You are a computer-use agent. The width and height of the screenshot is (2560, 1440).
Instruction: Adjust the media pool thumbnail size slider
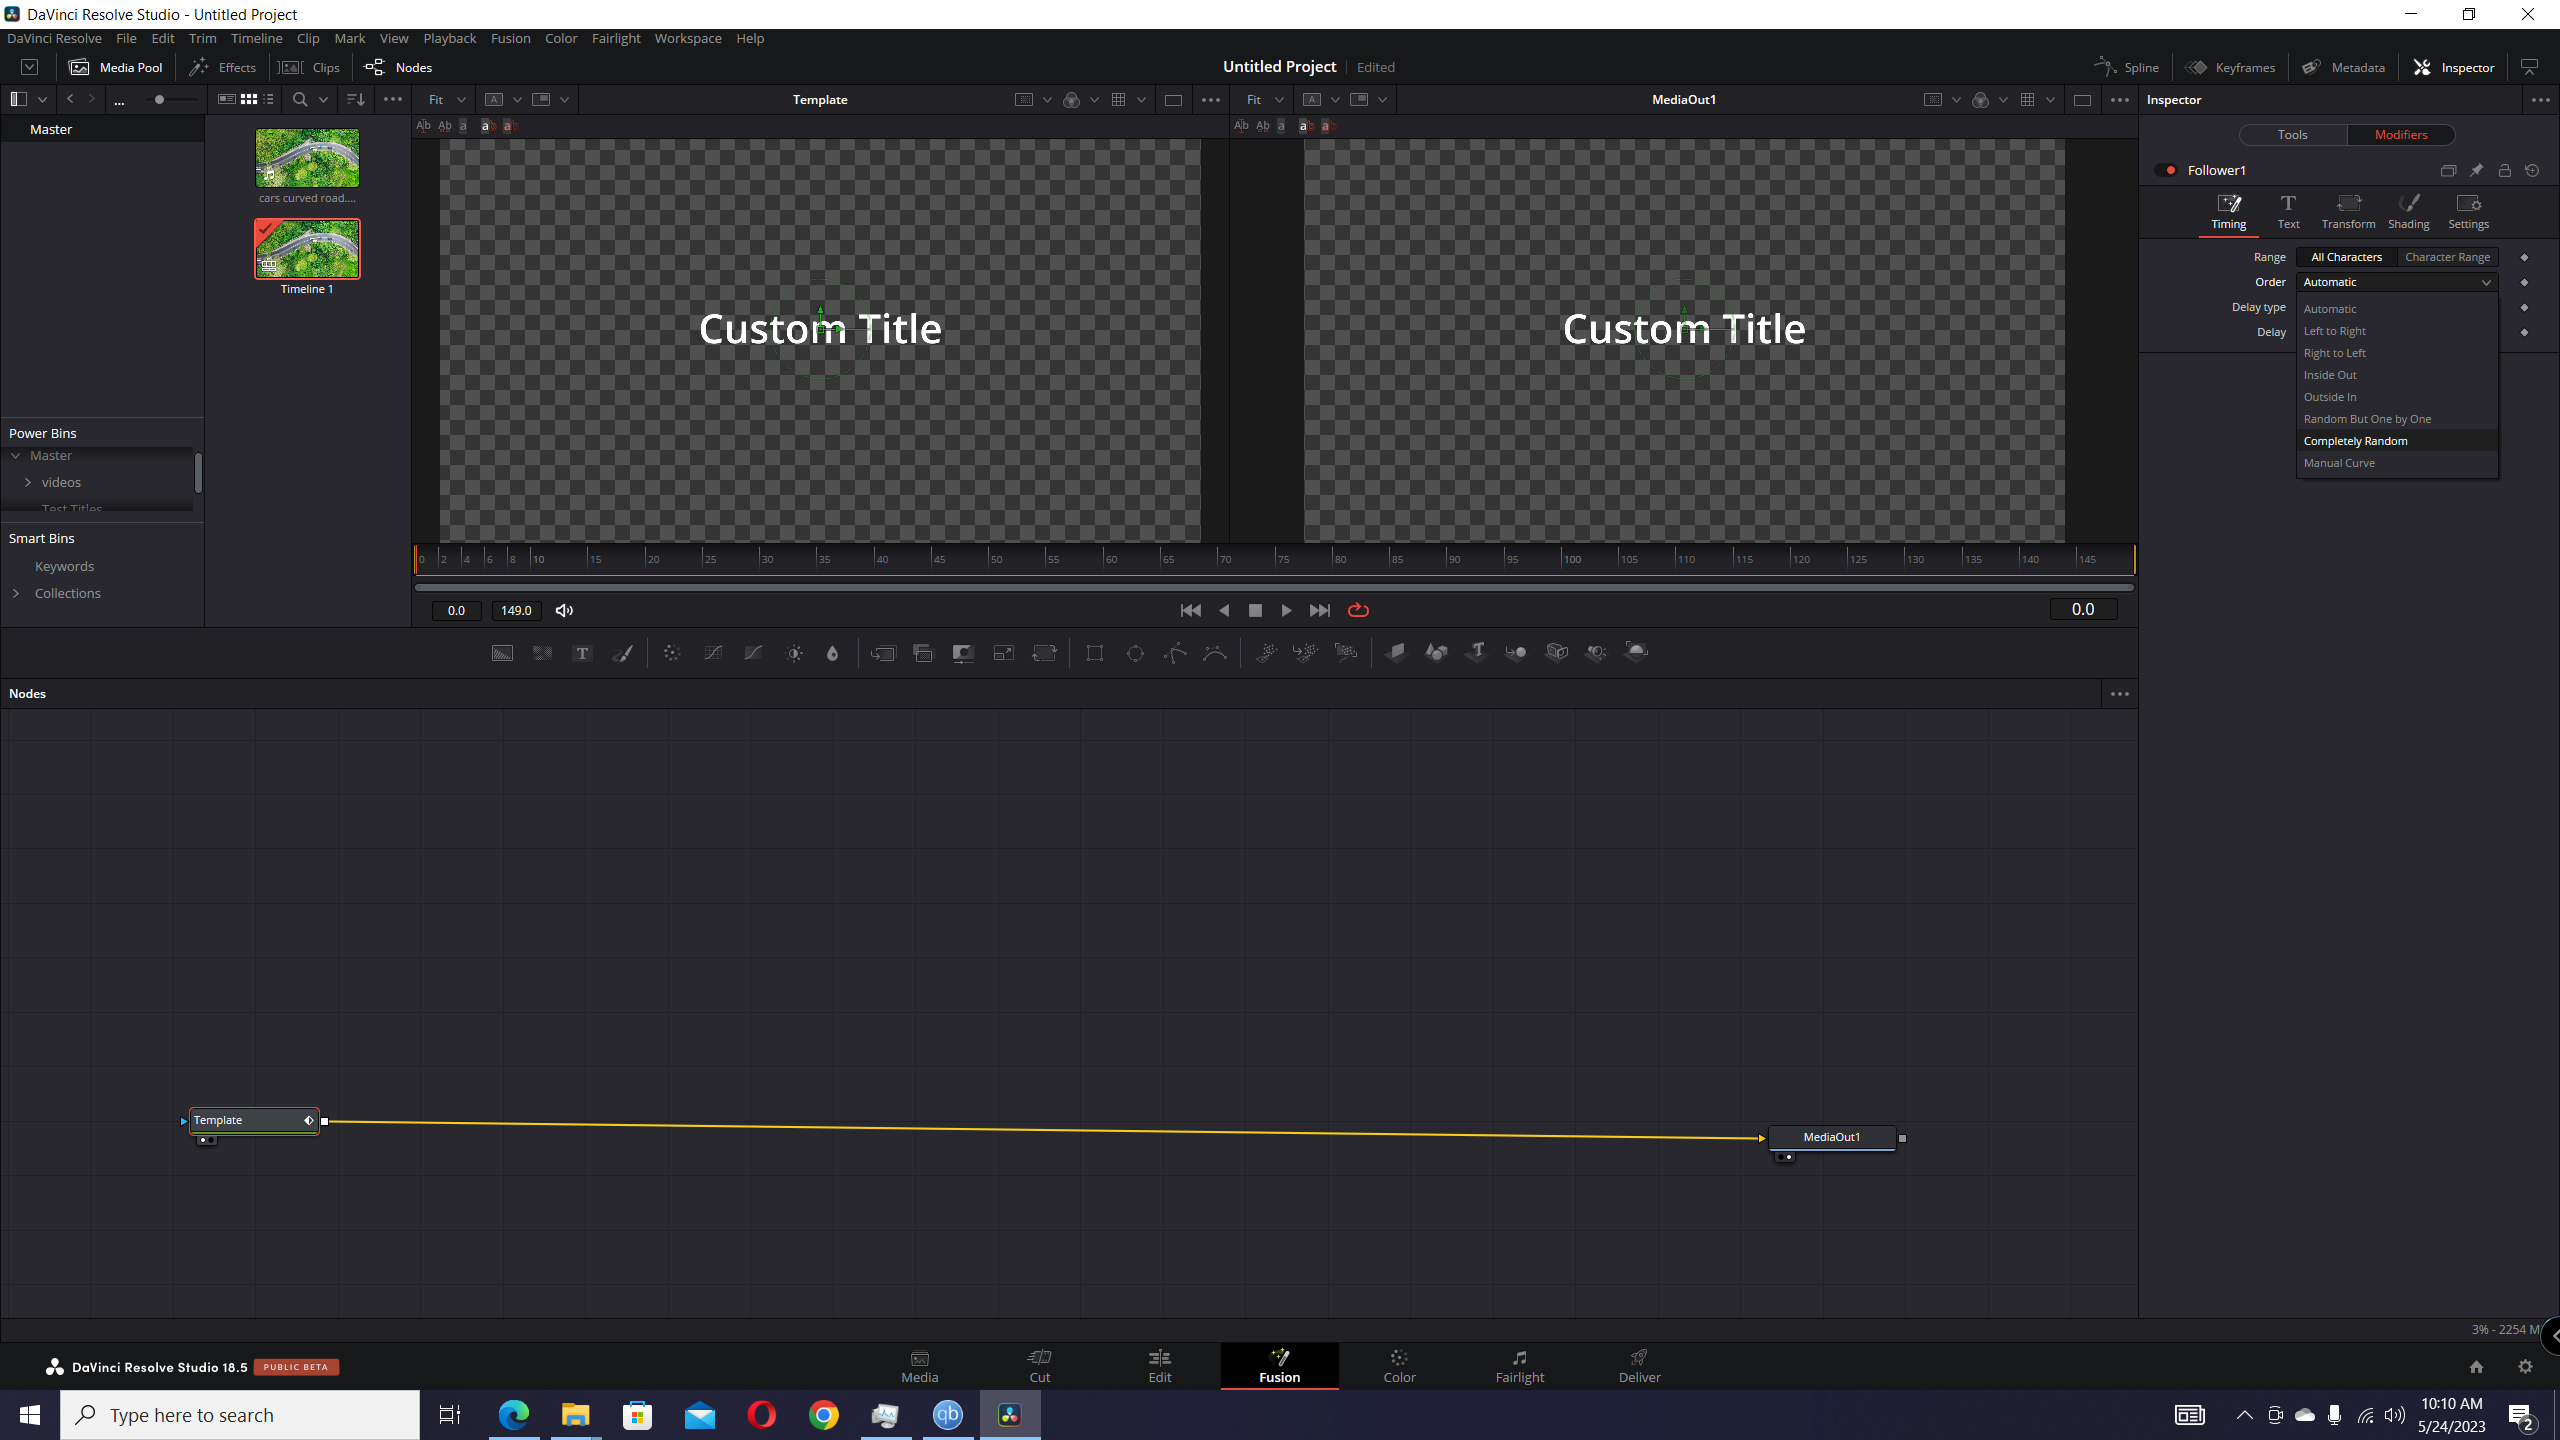159,99
